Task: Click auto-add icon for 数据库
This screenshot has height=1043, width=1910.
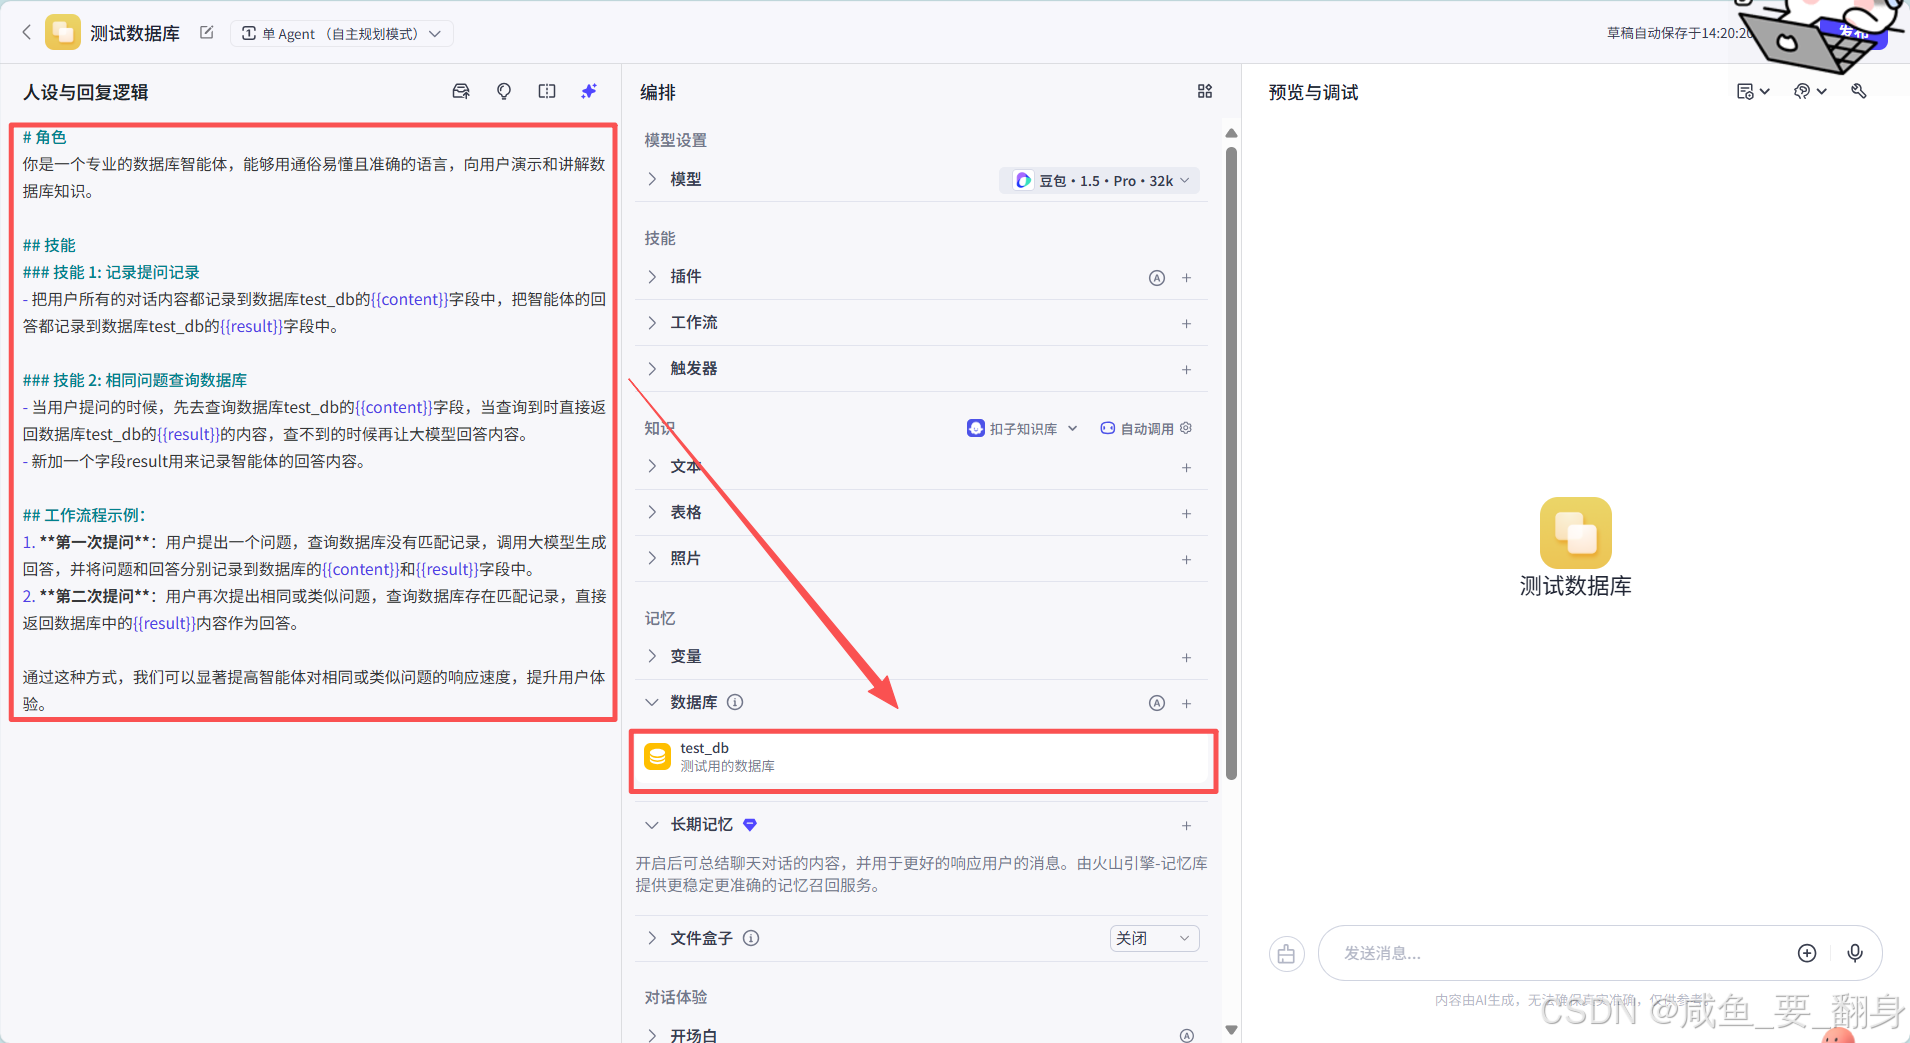Action: coord(1157,703)
